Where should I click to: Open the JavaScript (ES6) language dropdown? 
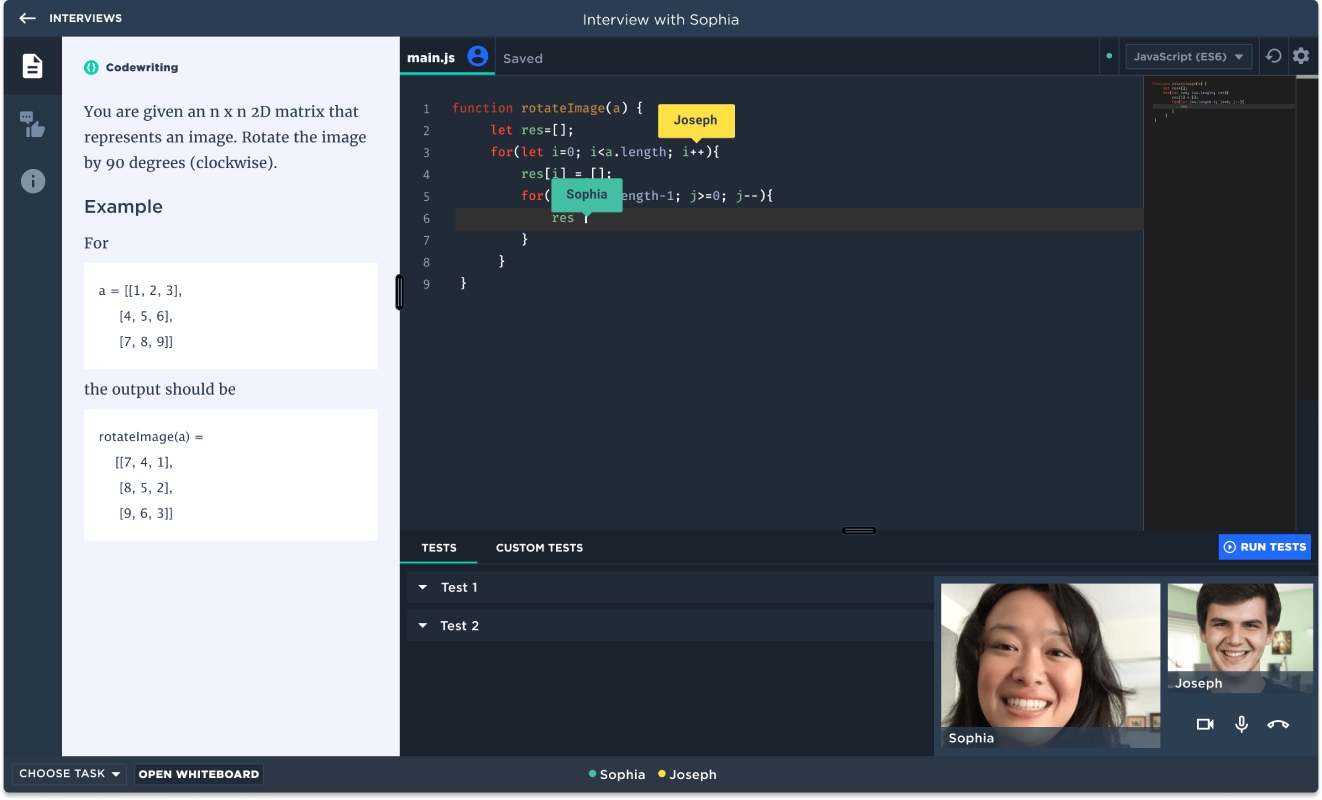click(1189, 57)
